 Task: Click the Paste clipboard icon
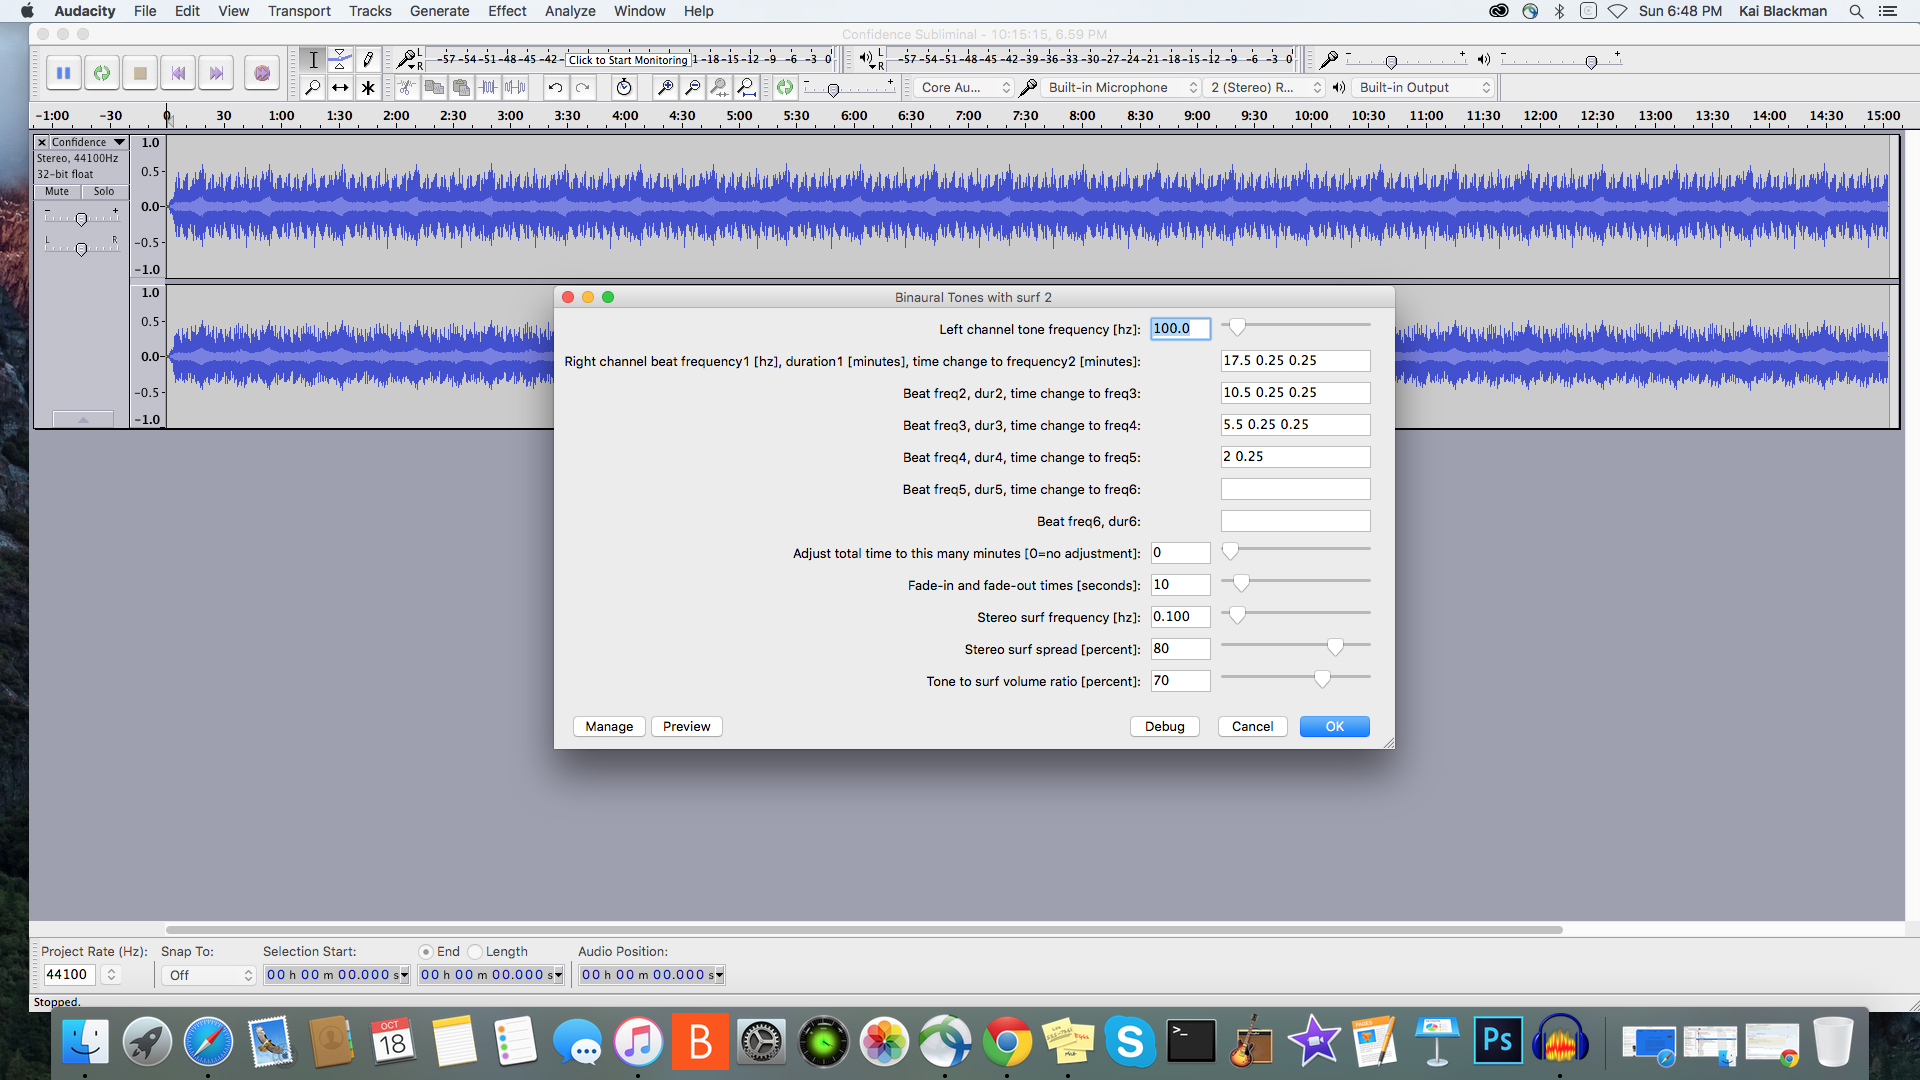click(x=461, y=88)
